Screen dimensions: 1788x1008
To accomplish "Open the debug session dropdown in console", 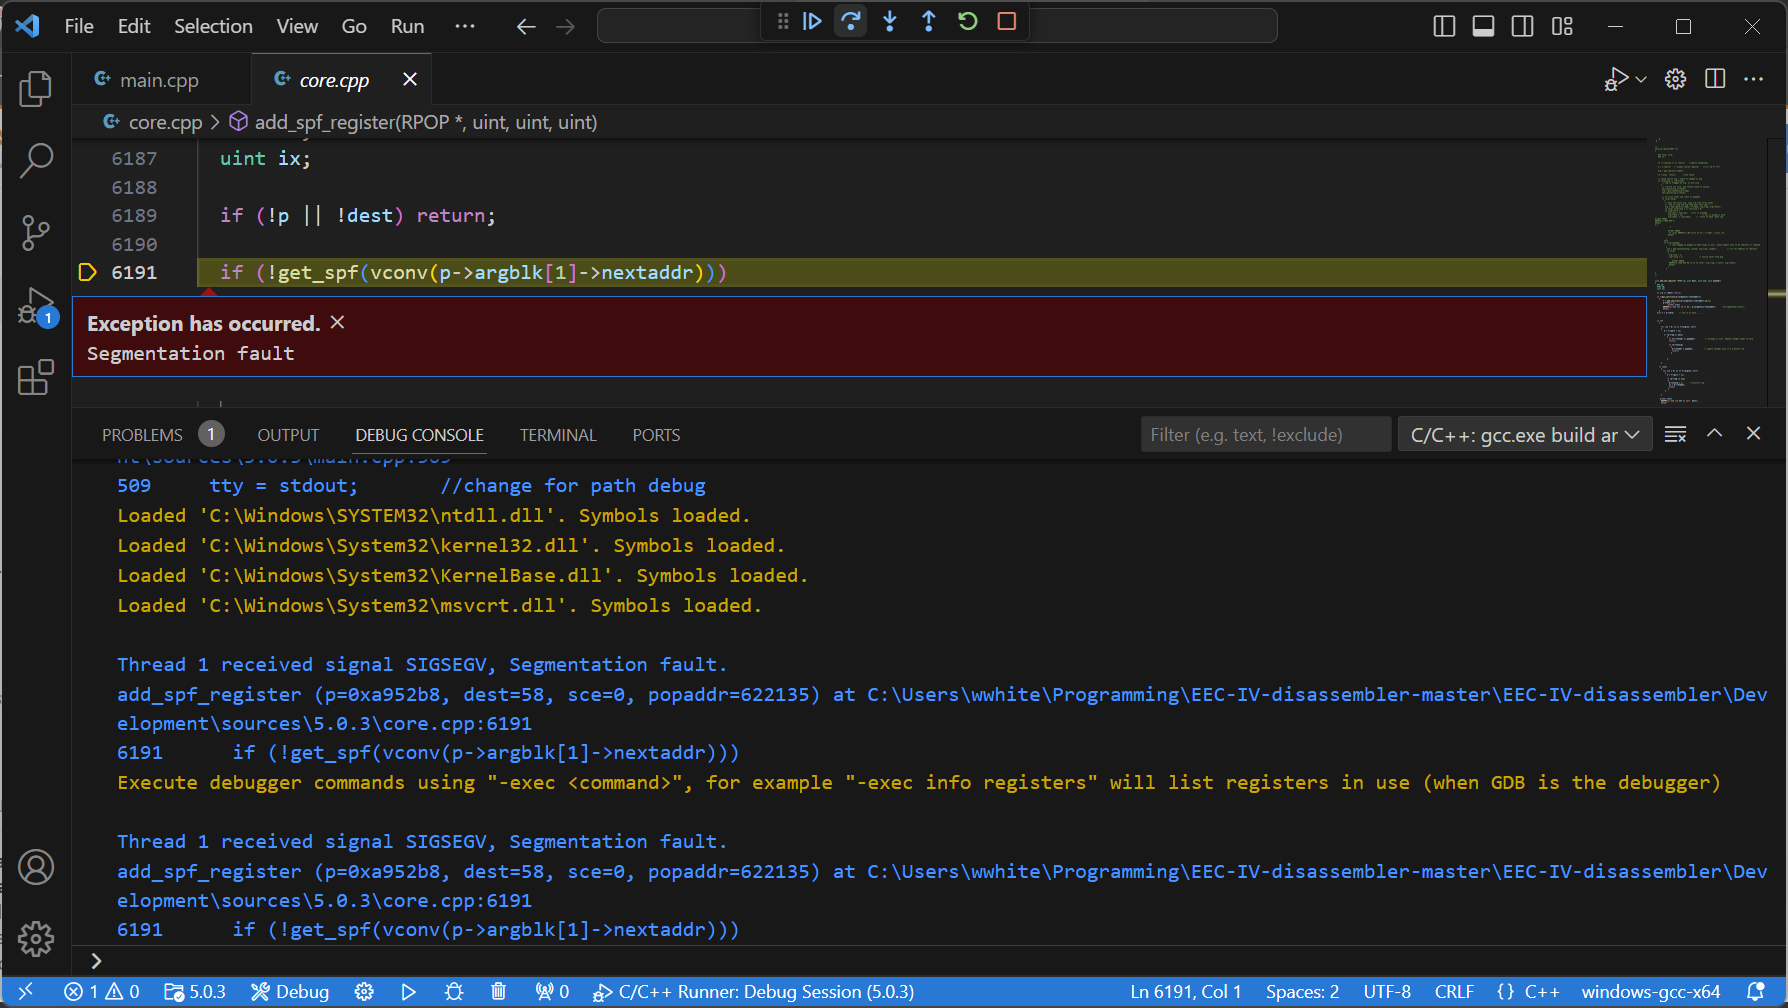I will [x=1524, y=435].
